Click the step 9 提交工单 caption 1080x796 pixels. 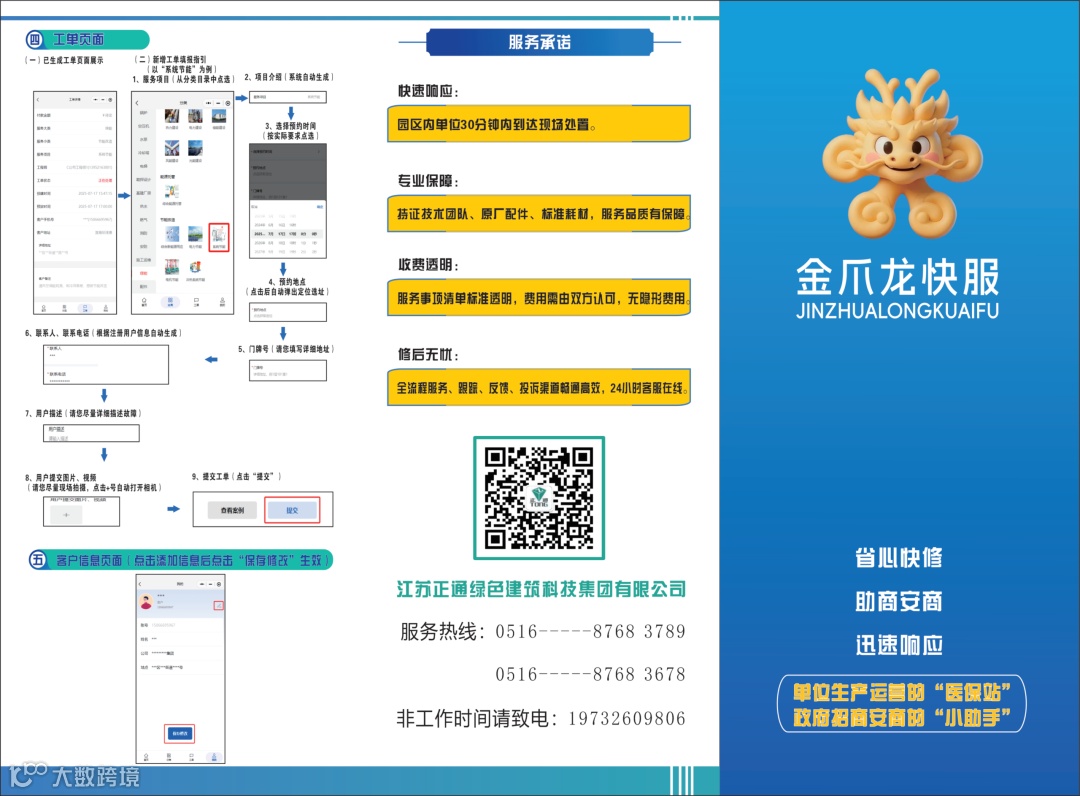236,476
